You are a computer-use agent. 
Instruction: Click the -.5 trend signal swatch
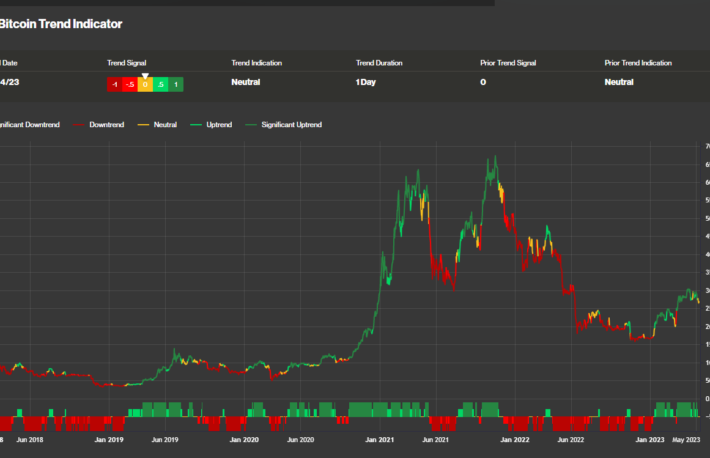[130, 84]
